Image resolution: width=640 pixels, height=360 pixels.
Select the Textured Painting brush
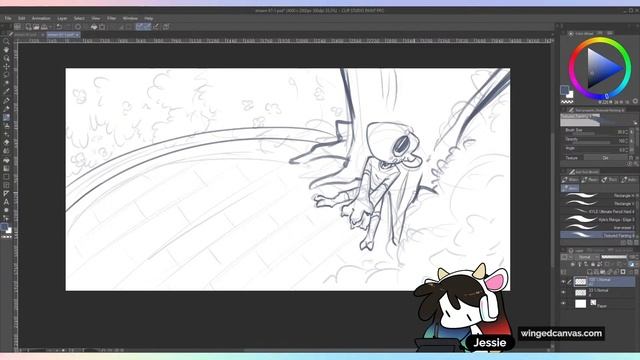pos(598,235)
